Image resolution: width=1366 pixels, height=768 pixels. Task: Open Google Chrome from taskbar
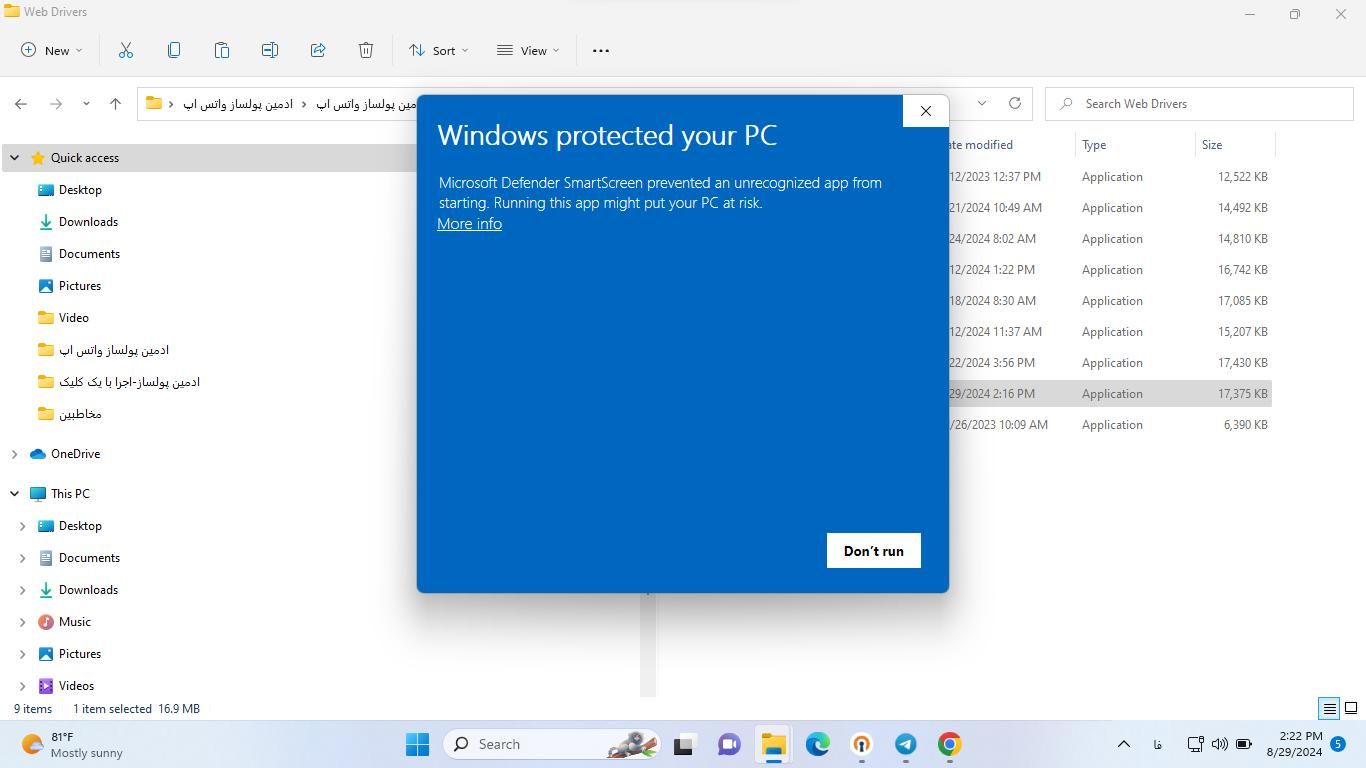tap(950, 744)
